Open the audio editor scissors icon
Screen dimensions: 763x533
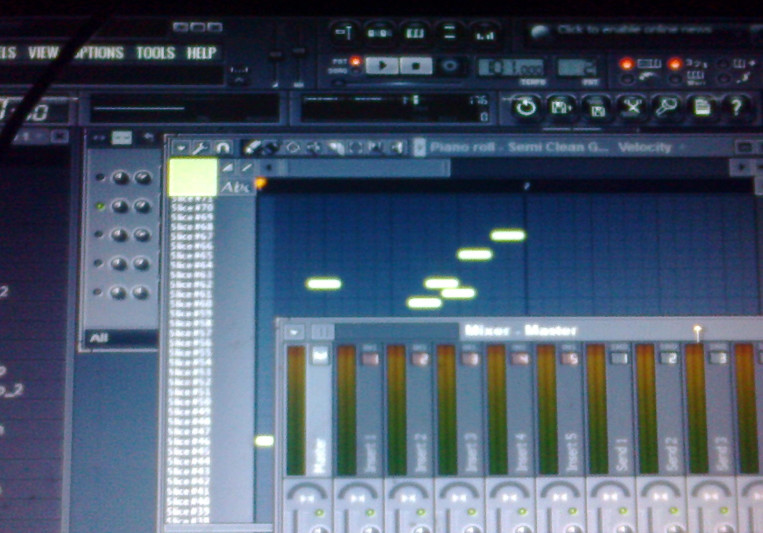point(632,107)
